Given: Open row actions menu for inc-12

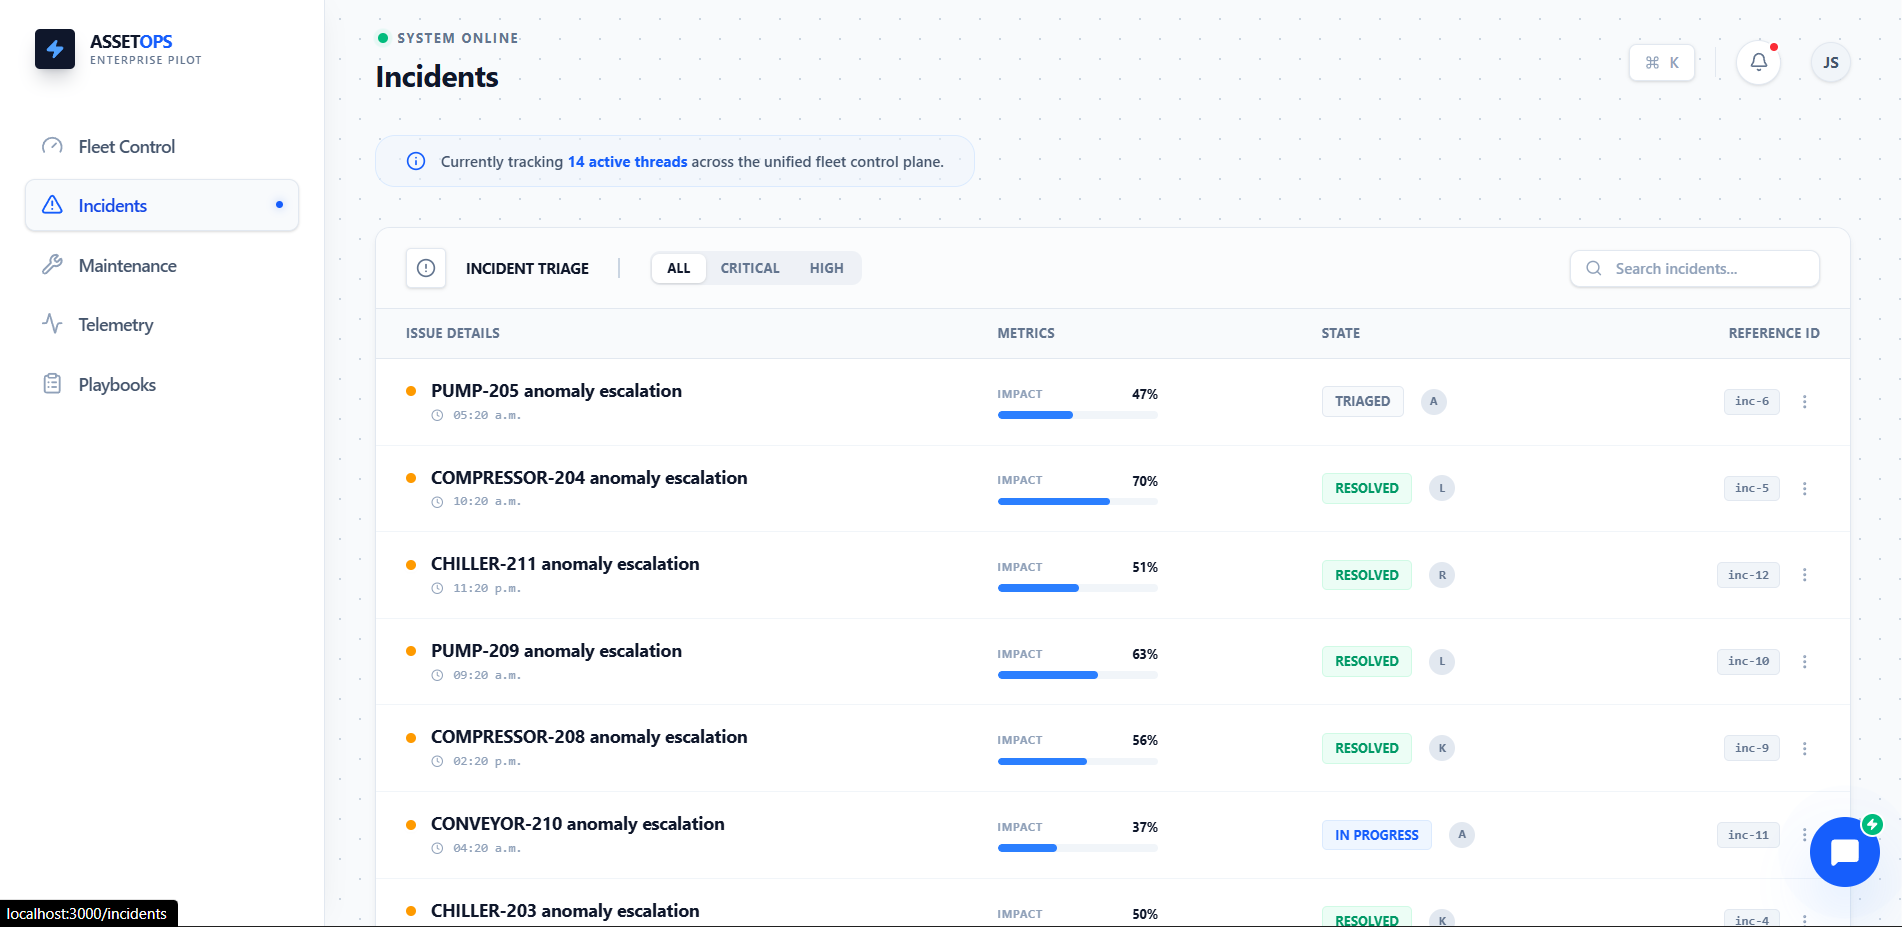Looking at the screenshot, I should (x=1804, y=575).
